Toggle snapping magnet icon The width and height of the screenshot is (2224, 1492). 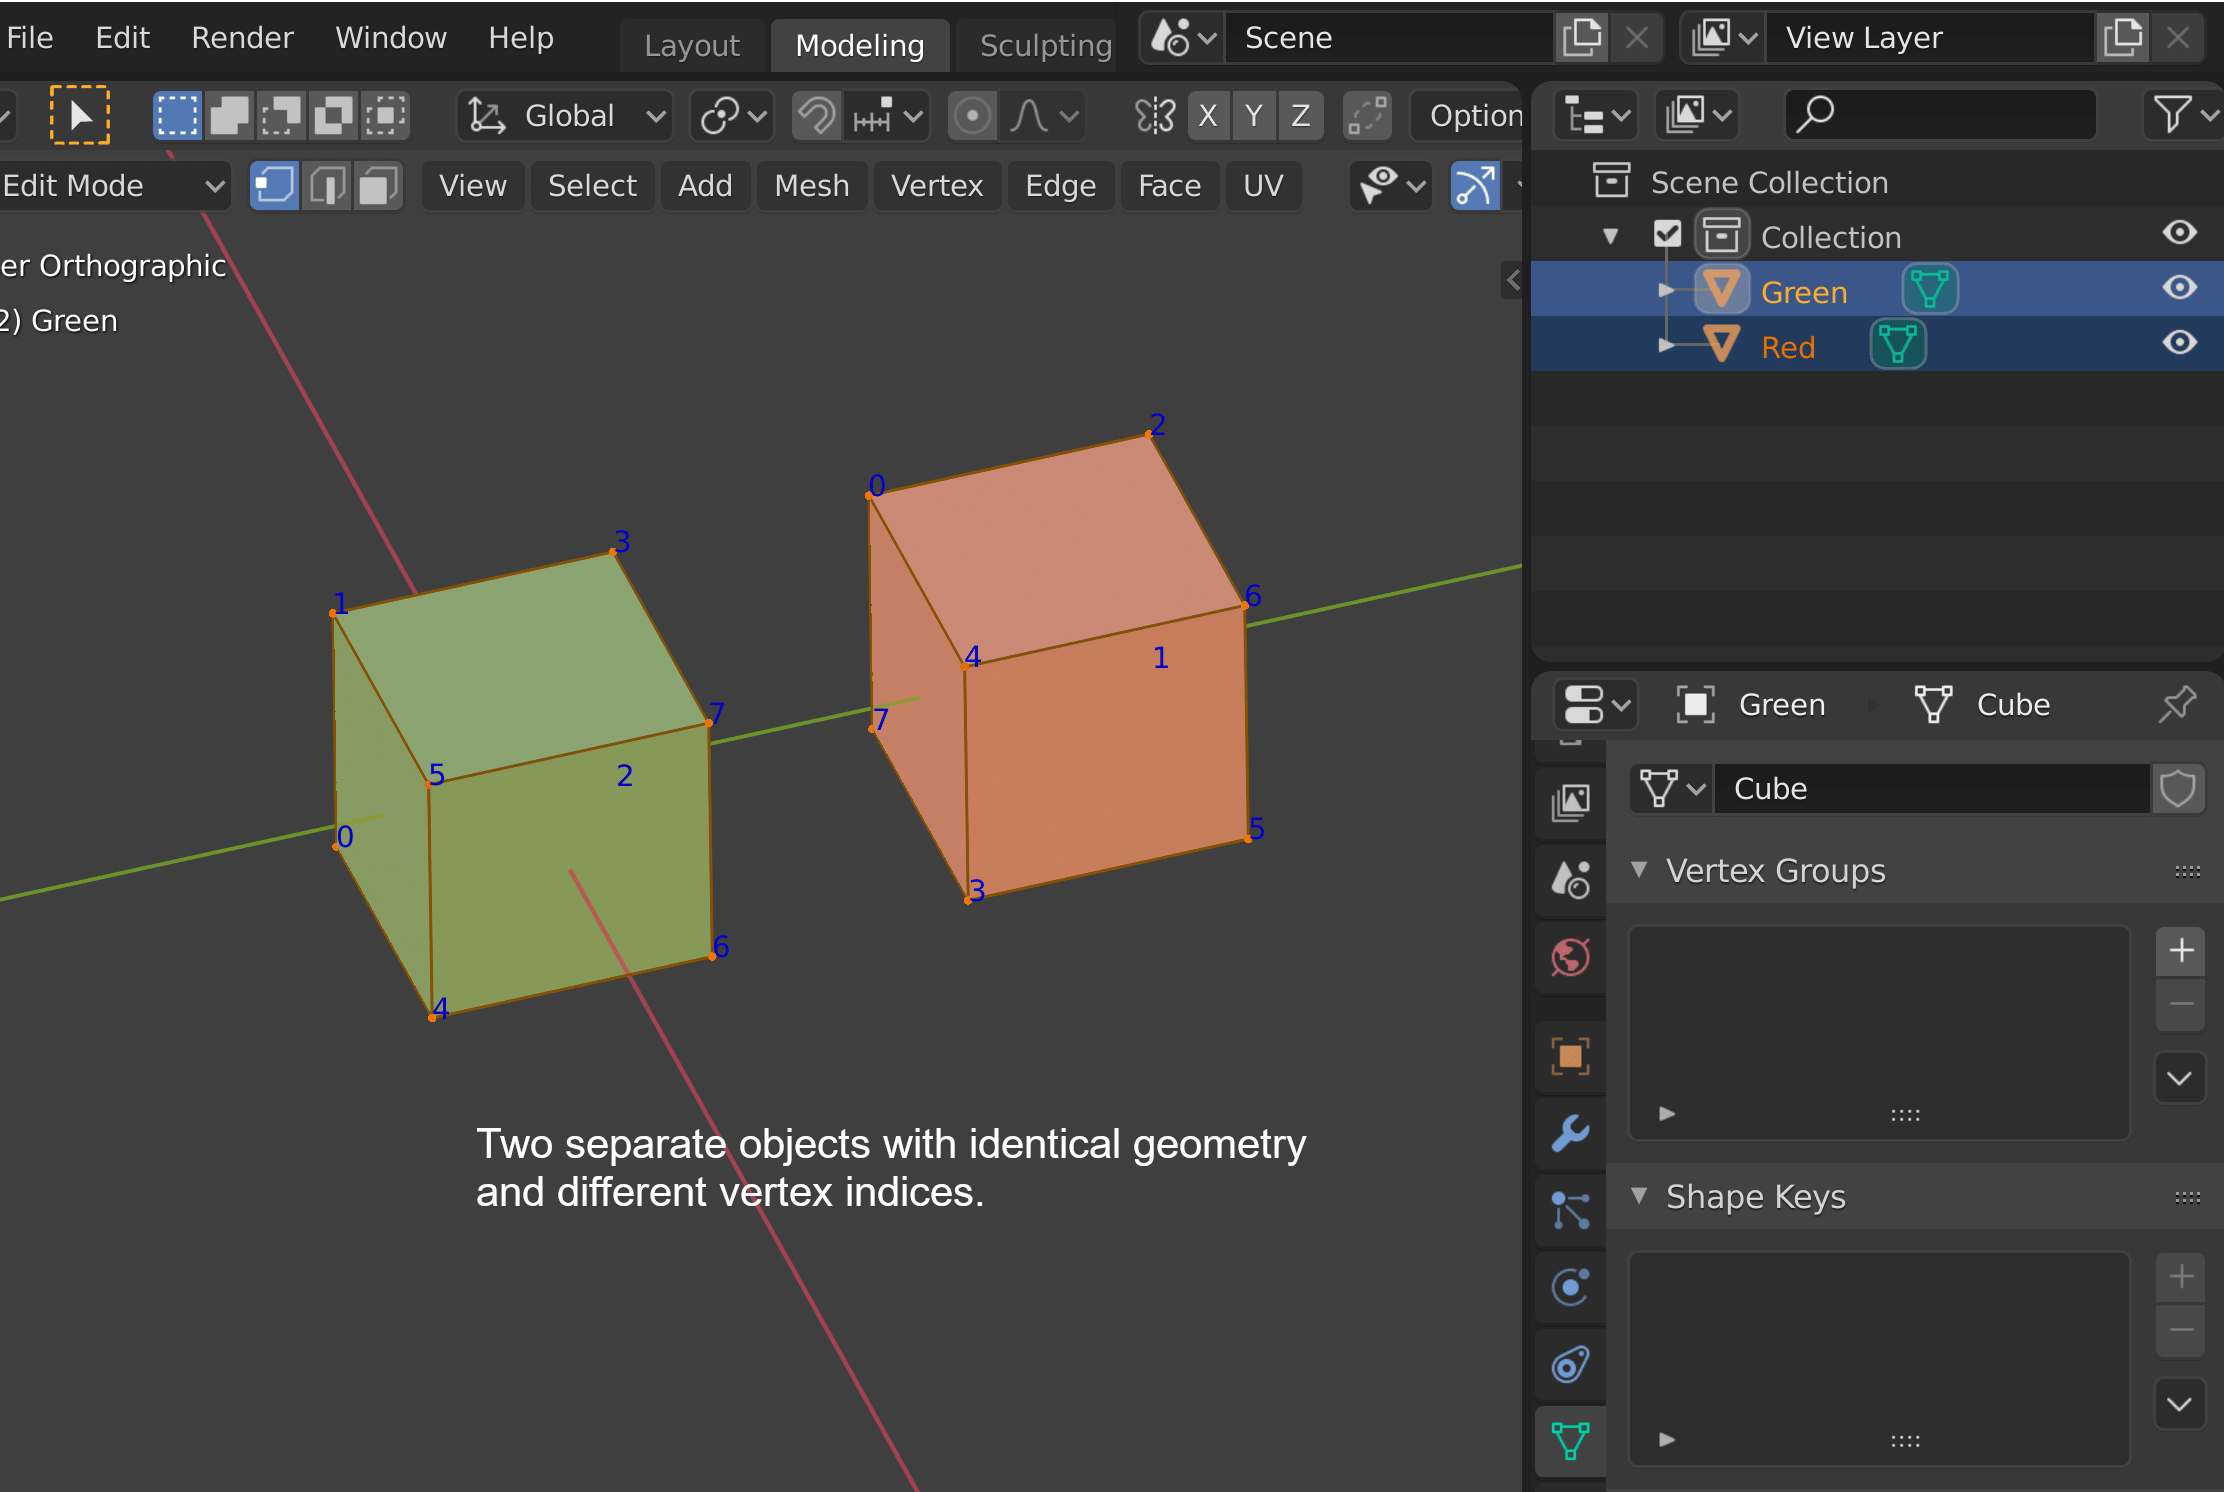[x=817, y=116]
